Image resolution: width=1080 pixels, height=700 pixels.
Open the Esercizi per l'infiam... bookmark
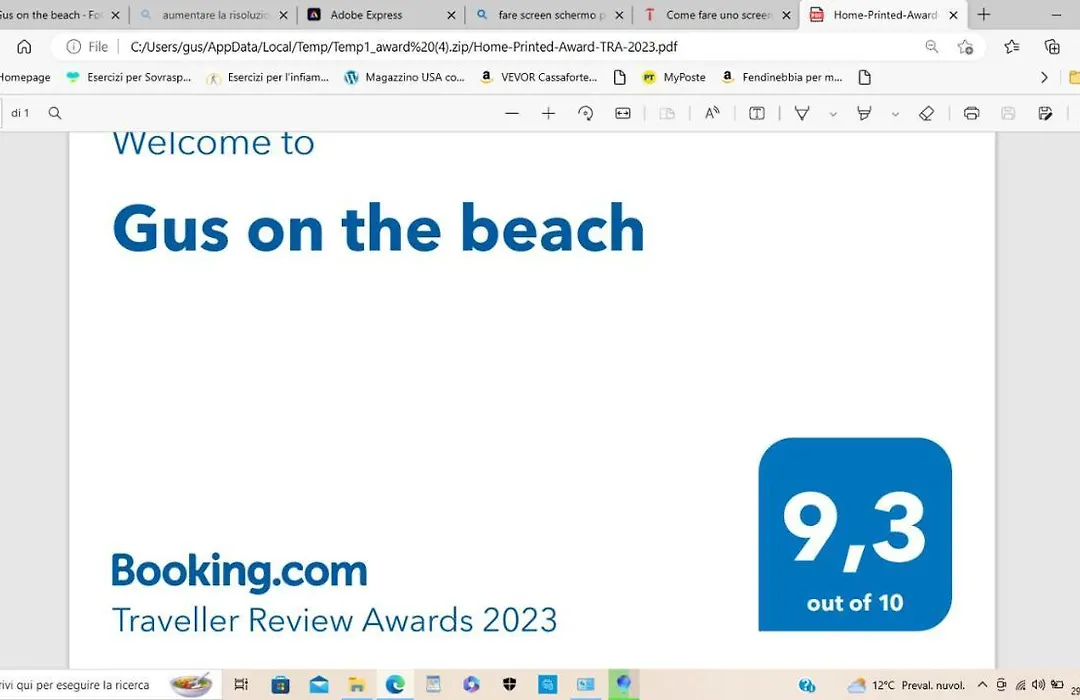click(268, 77)
